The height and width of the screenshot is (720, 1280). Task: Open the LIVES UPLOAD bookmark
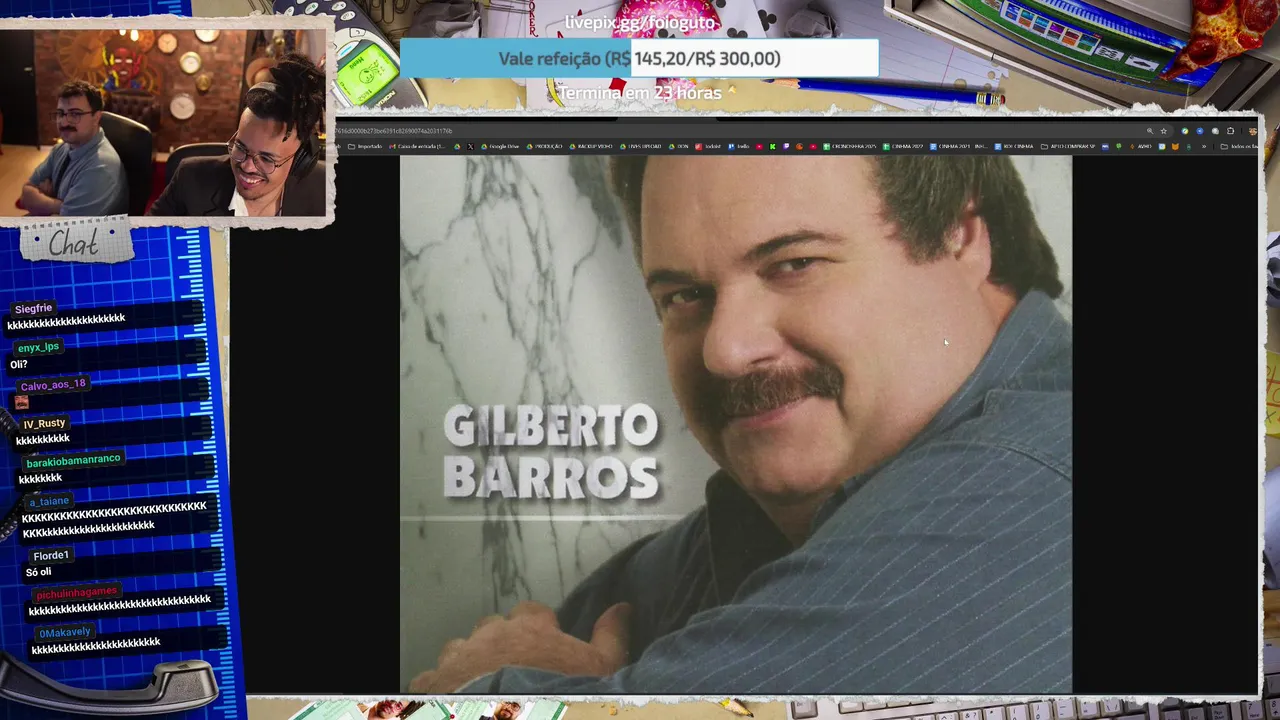pos(640,146)
